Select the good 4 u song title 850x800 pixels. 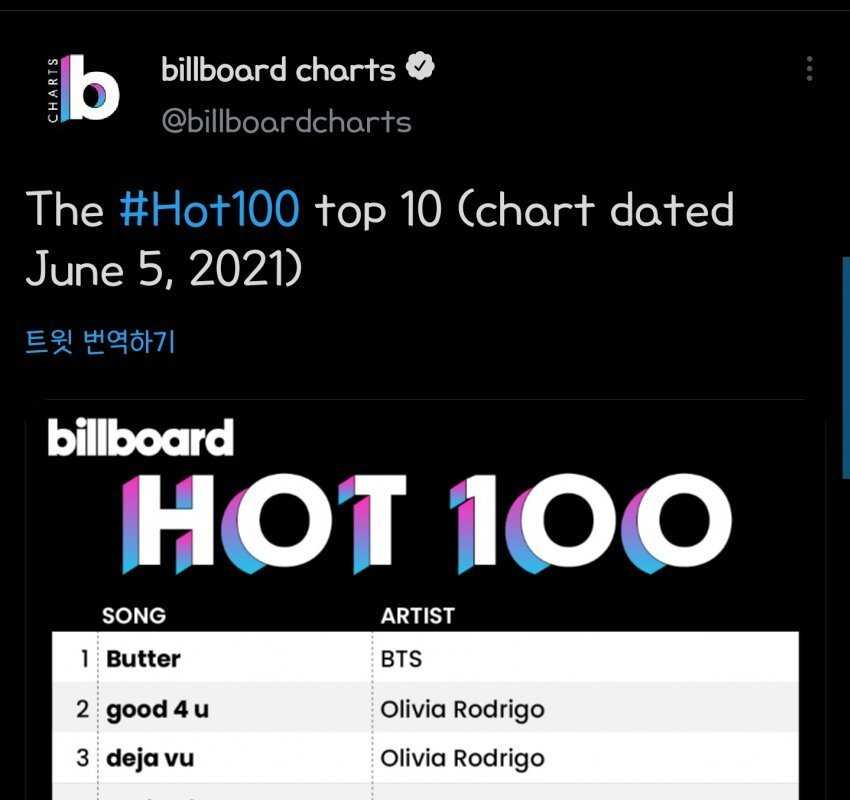pos(157,710)
